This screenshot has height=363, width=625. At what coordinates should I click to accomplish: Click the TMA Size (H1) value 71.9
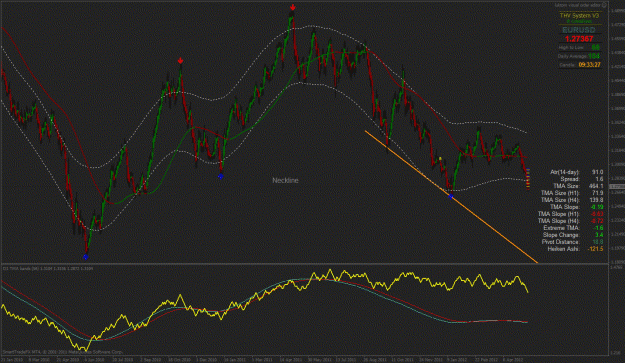click(x=598, y=193)
